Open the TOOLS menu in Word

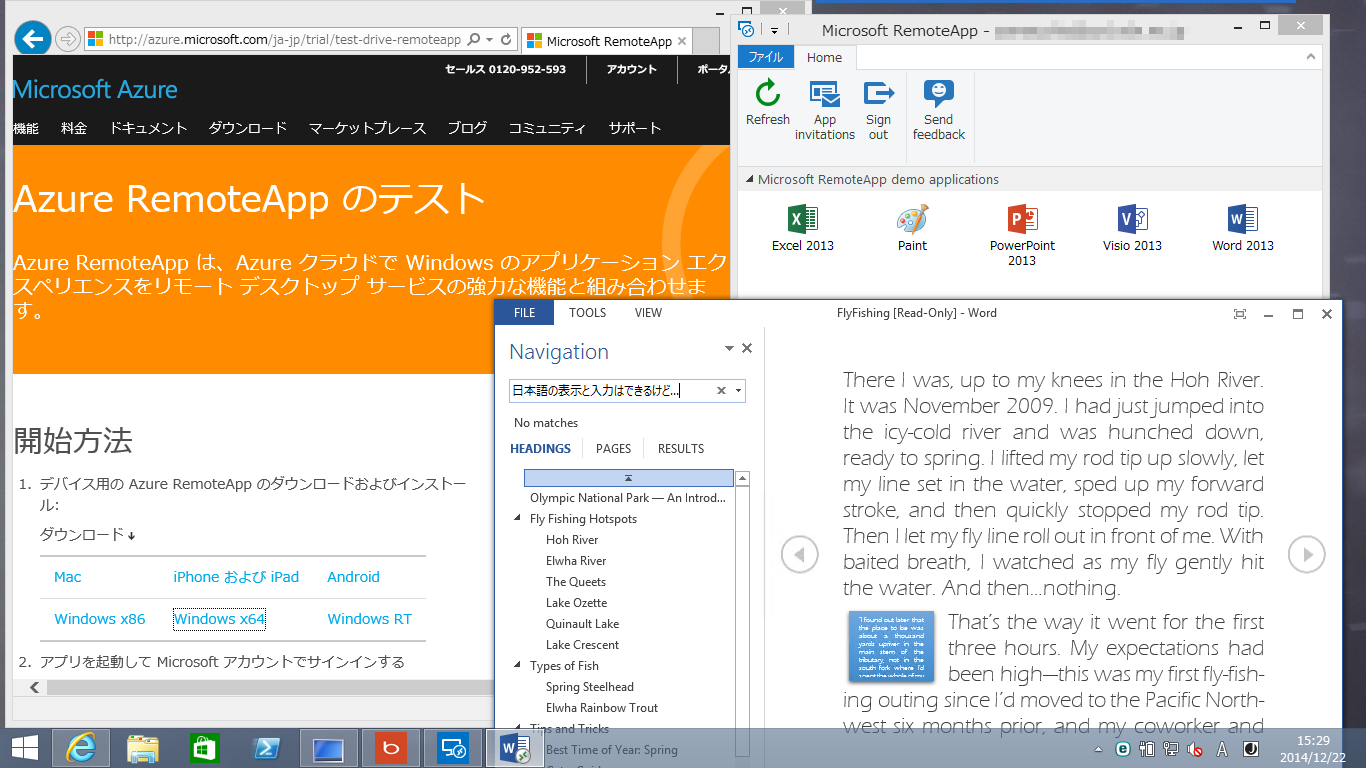coord(588,313)
